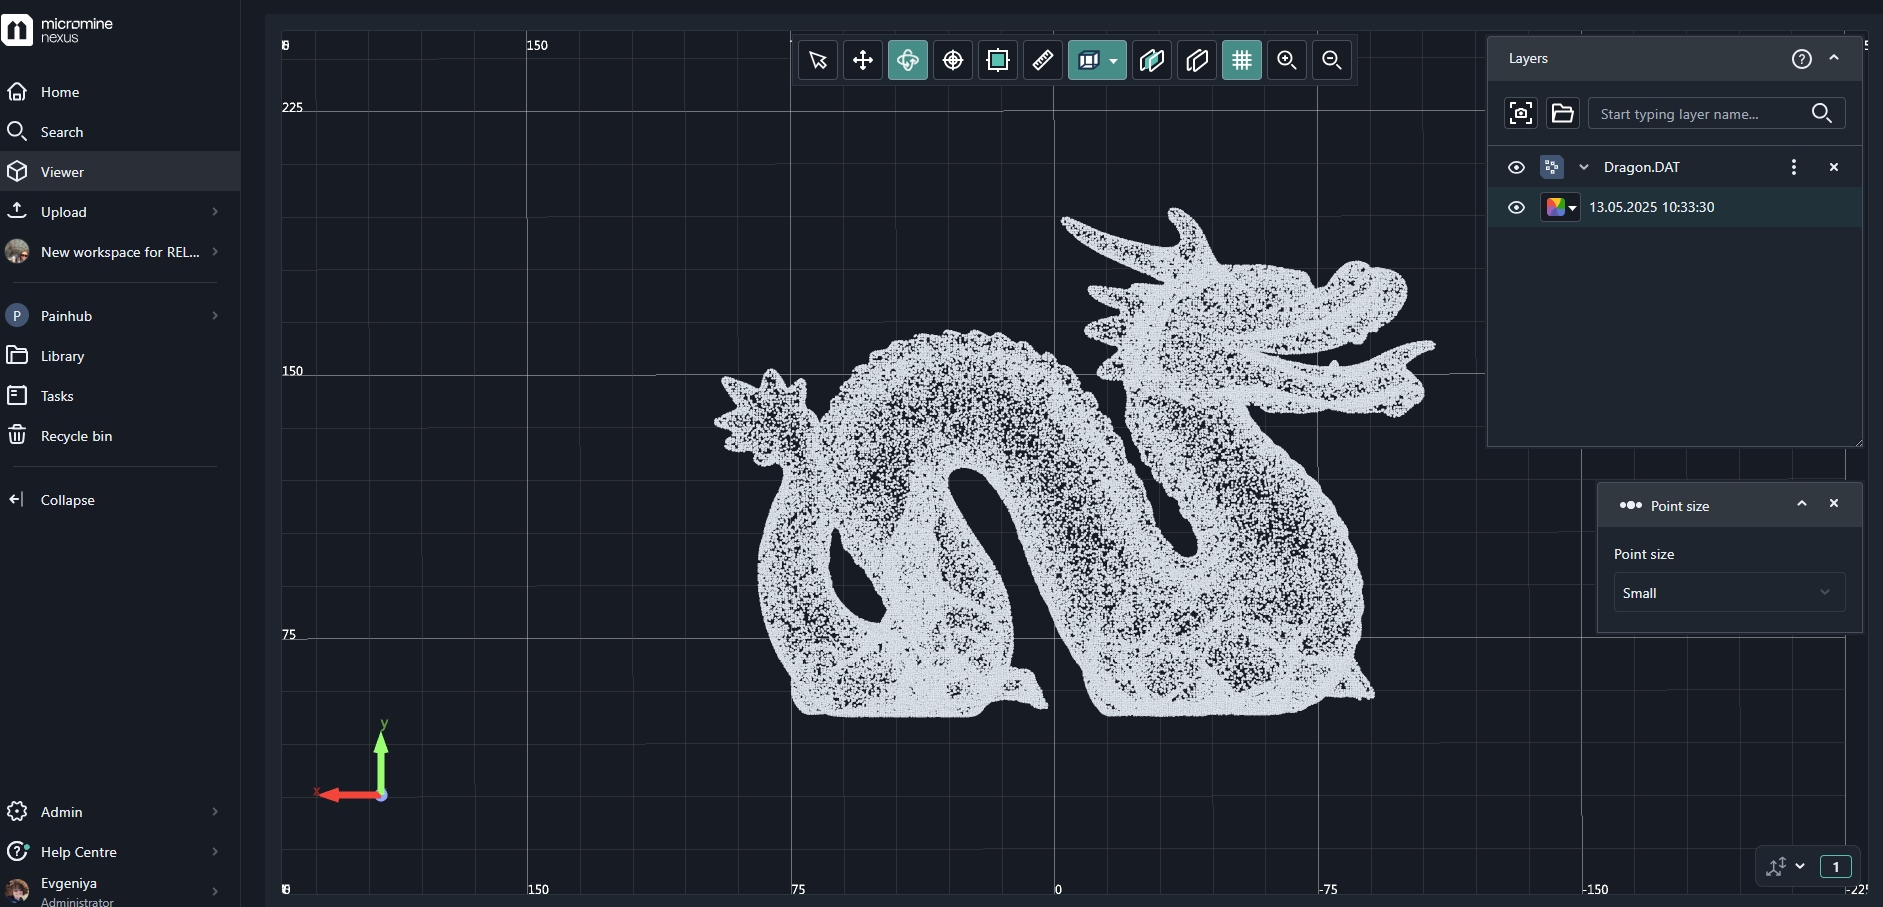Click the 3D rotate orbit tool
Screen dimensions: 1883x907
pyautogui.click(x=908, y=60)
